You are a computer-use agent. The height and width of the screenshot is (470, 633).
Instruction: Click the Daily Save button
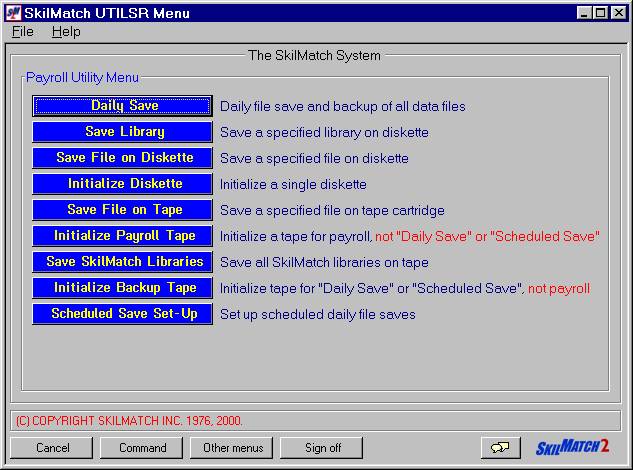[x=122, y=106]
